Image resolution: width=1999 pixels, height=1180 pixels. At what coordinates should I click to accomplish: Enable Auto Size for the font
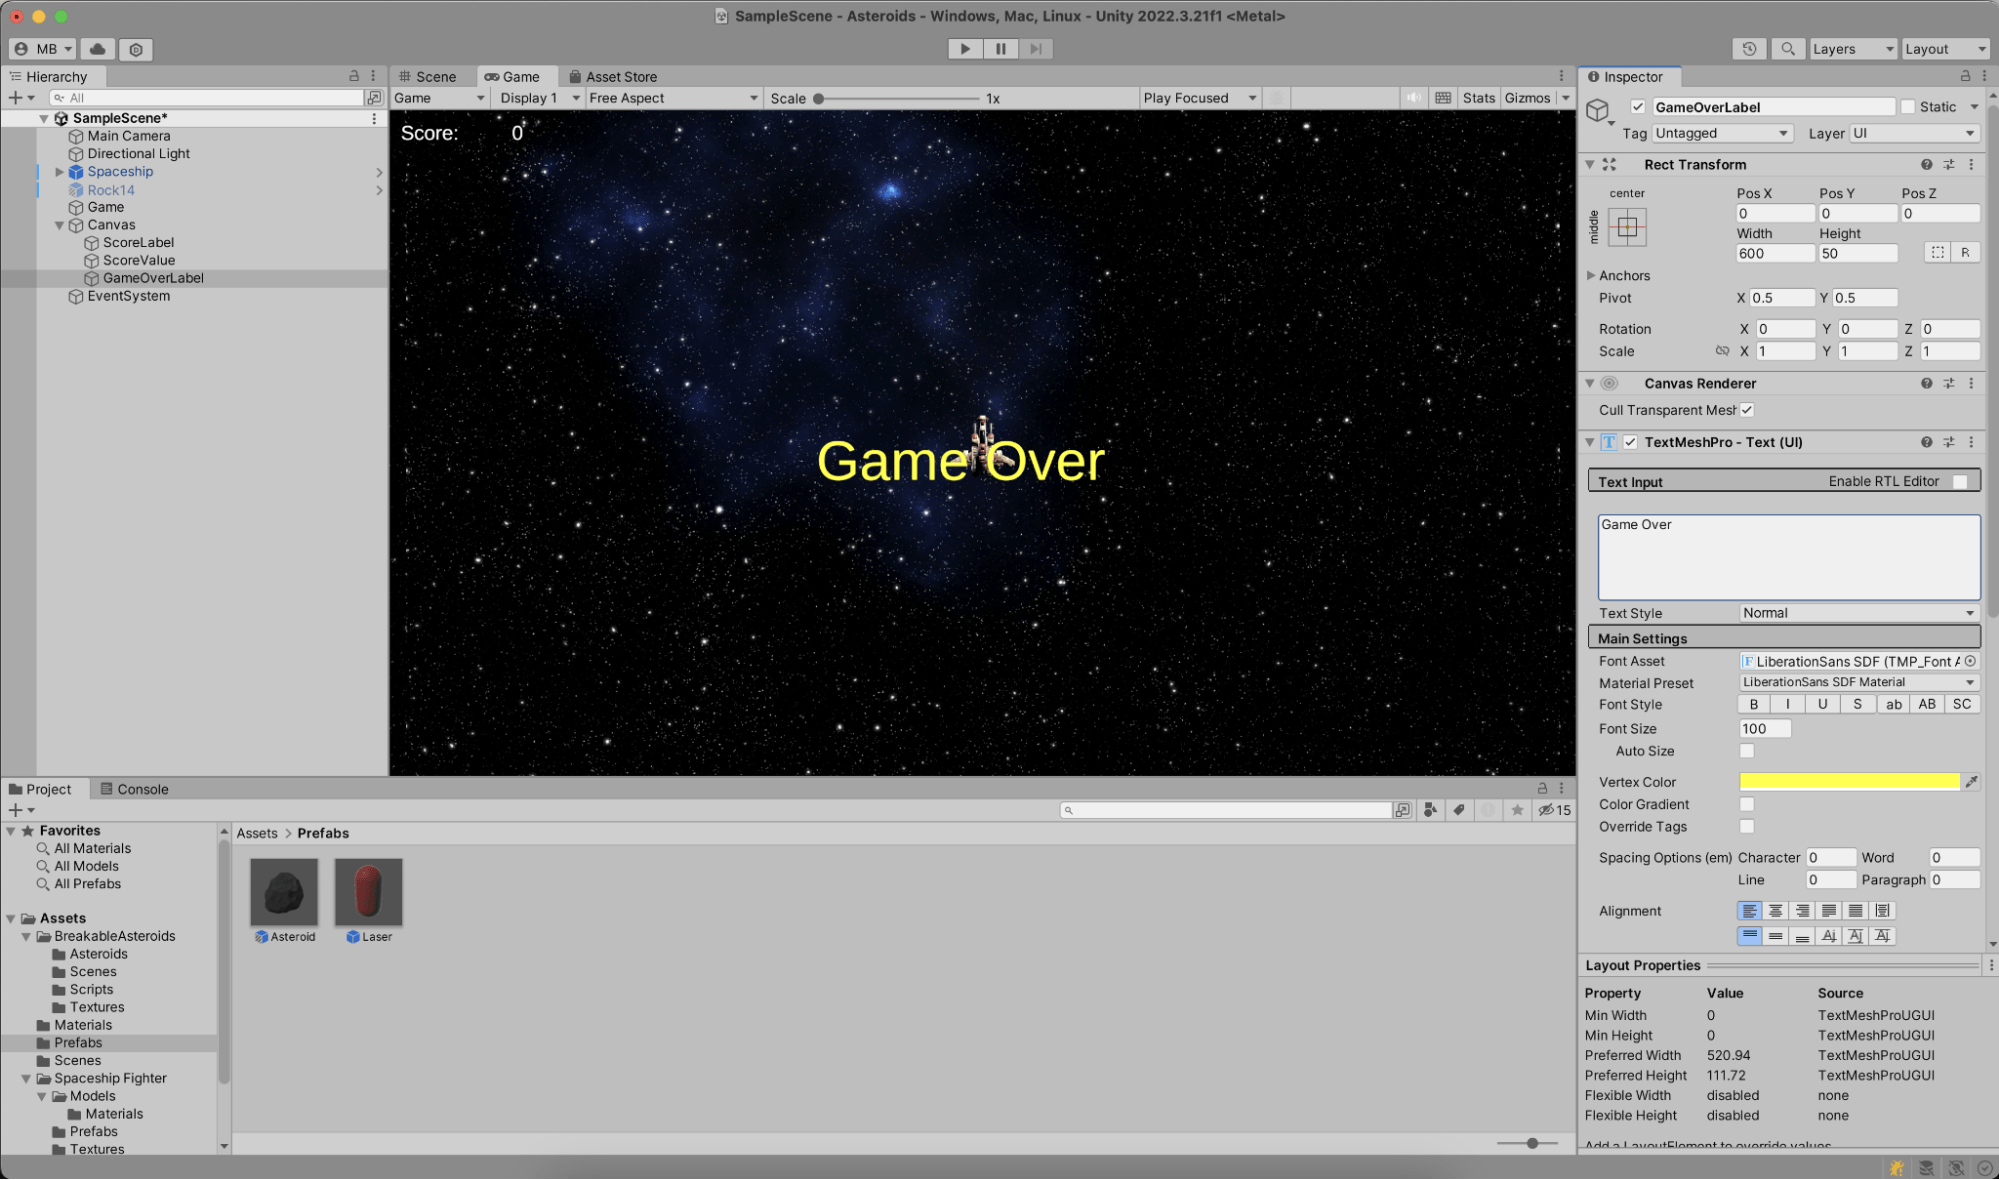1747,751
